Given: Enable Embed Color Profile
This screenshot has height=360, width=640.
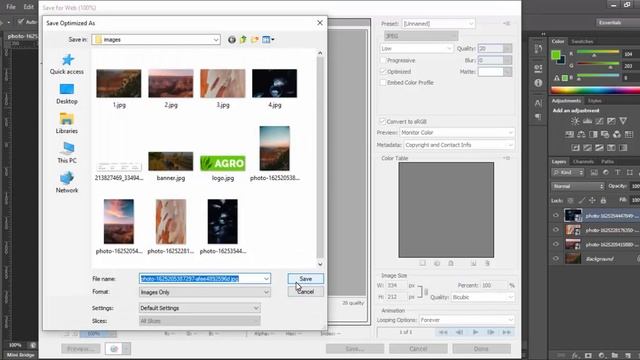Looking at the screenshot, I should click(383, 82).
